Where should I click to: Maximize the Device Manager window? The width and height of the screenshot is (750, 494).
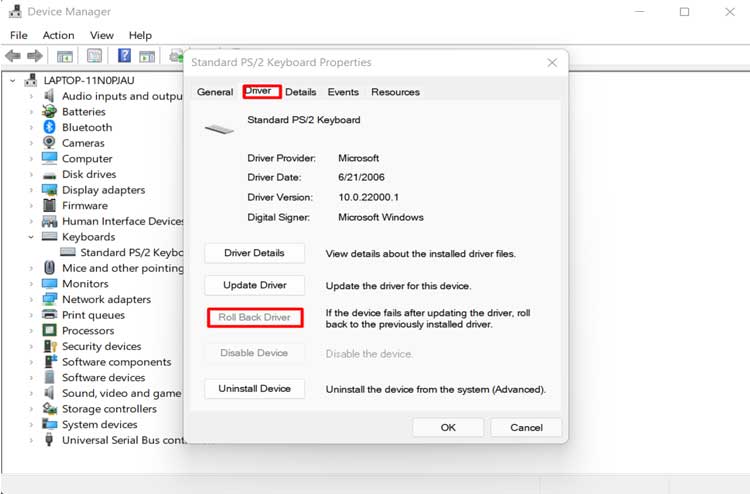(684, 12)
